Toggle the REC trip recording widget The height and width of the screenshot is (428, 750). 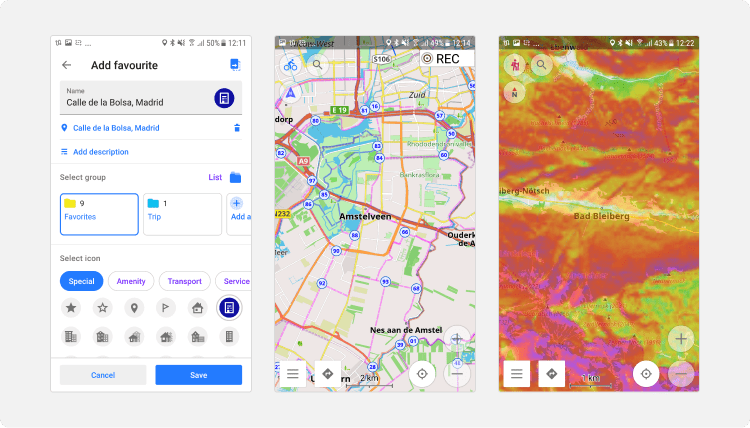441,59
